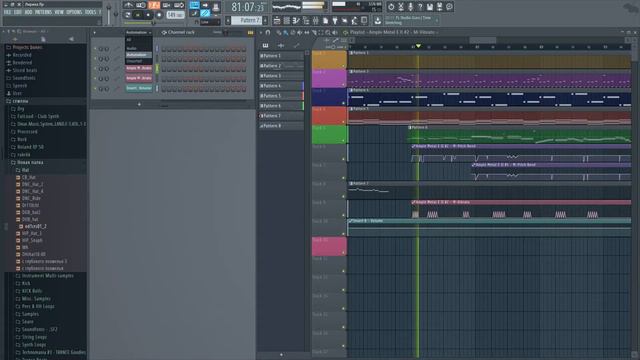Mute playlist Track 2 using its dot
This screenshot has height=360, width=640.
point(343,84)
